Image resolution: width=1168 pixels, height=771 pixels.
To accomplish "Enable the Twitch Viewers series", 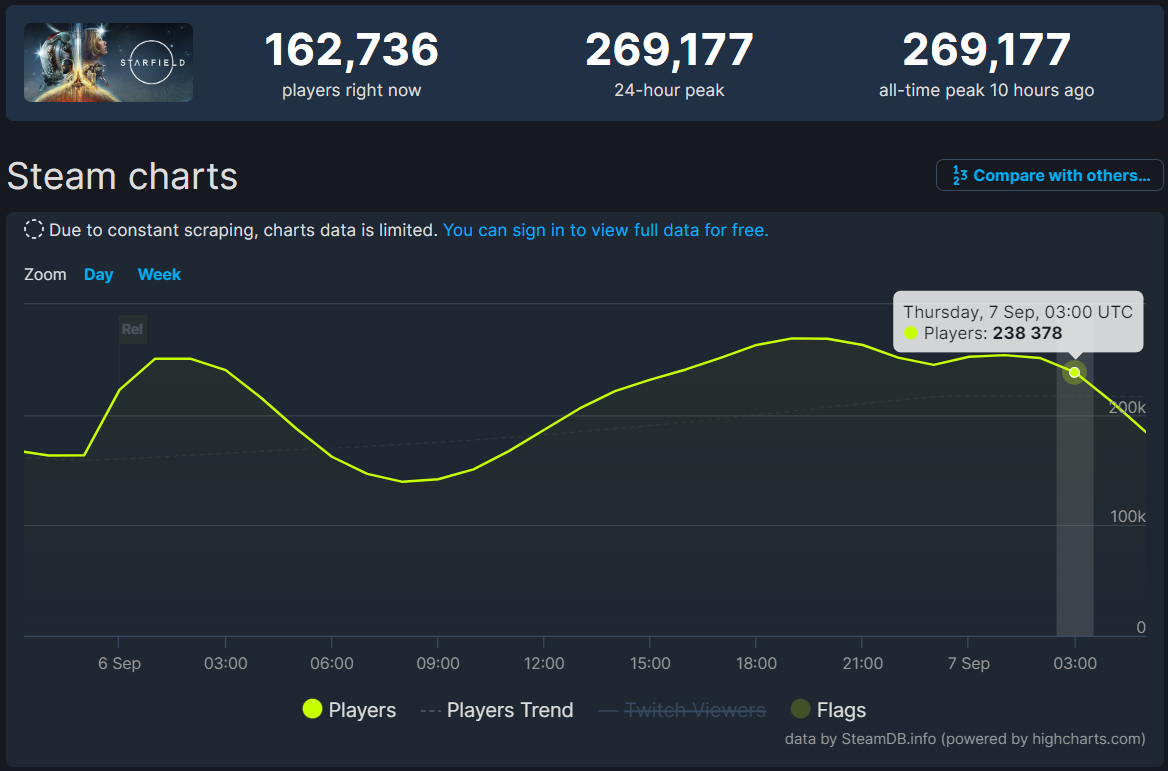I will [x=682, y=710].
